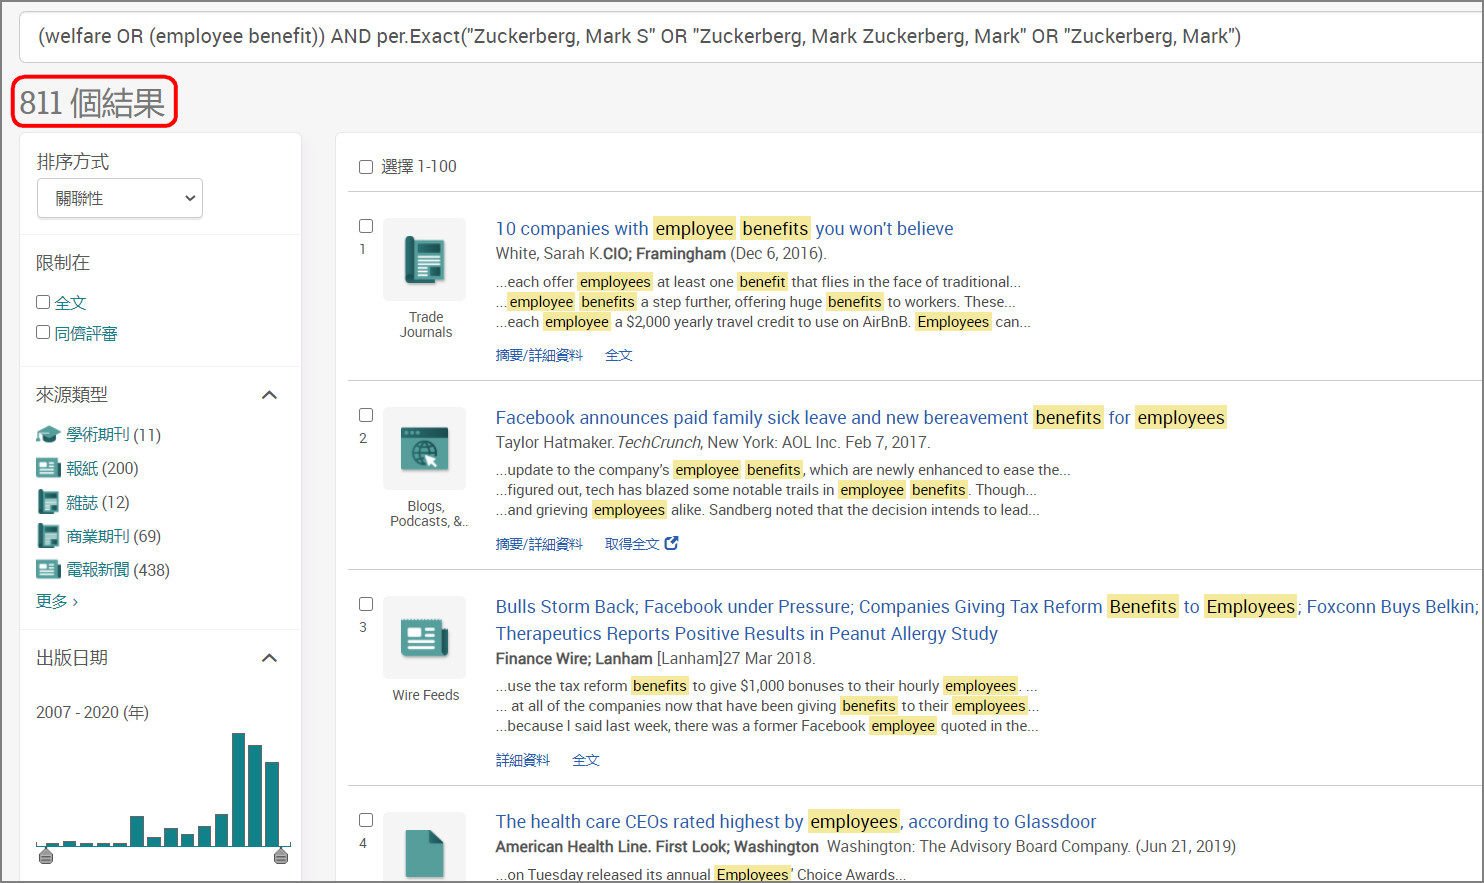Check the box for result 1
This screenshot has height=883, width=1484.
tap(366, 226)
